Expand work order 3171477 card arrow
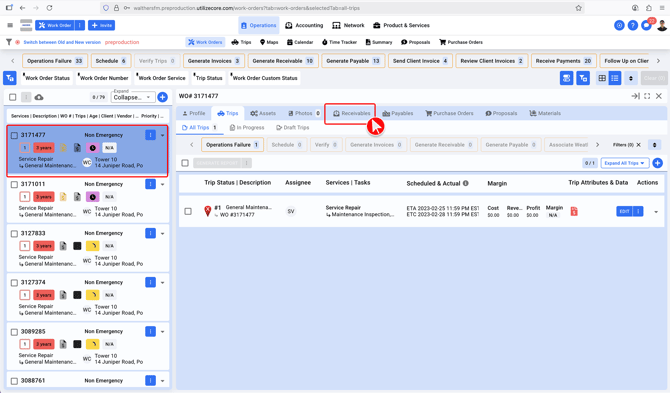Viewport: 670px width, 393px height. [x=162, y=135]
